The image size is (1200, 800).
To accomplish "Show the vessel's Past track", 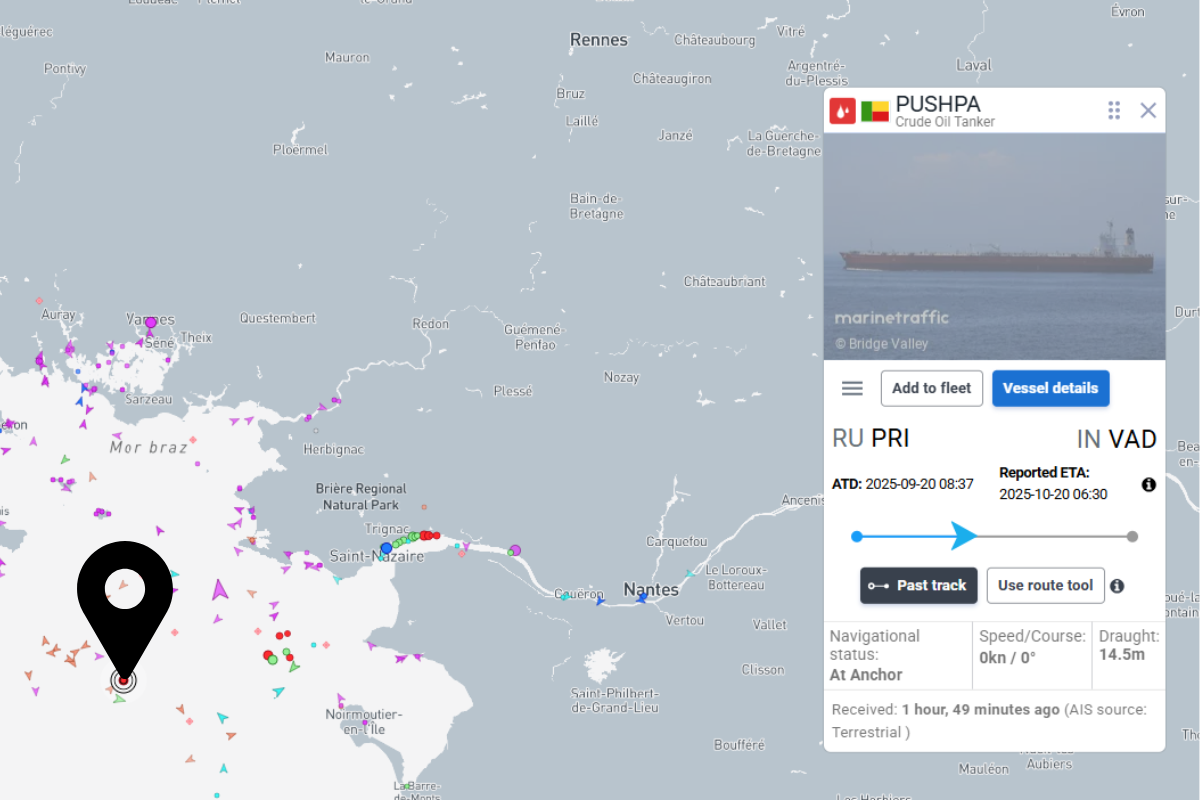I will point(918,586).
